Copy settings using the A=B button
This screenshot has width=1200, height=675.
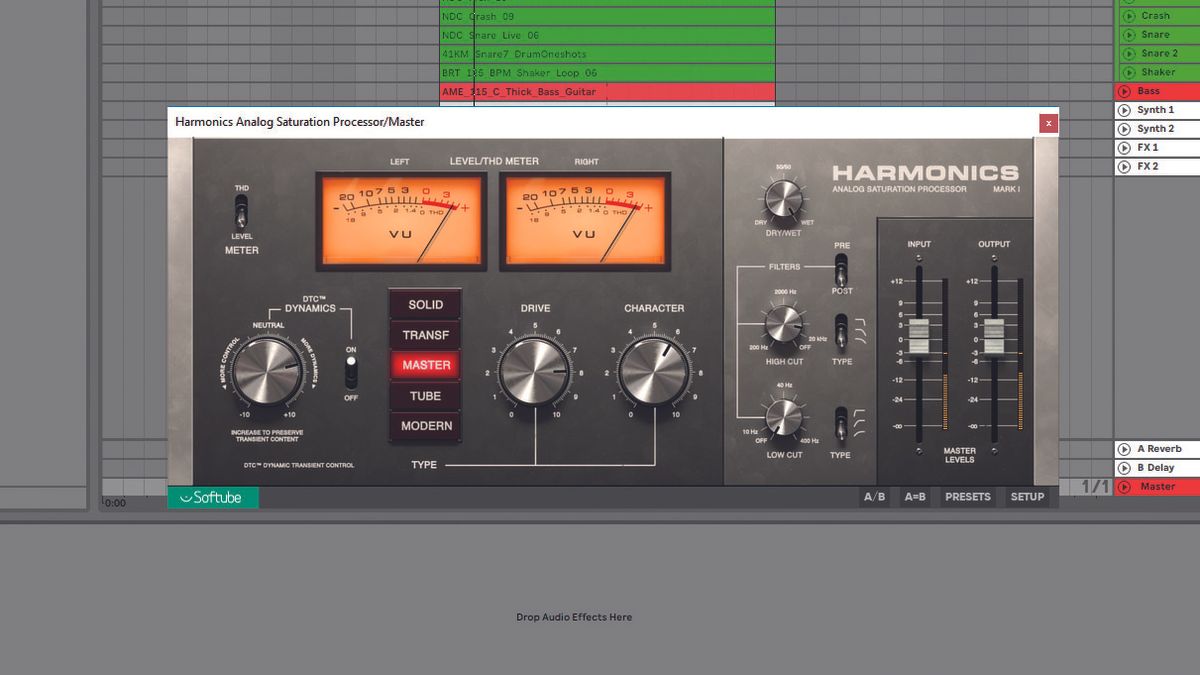tap(917, 496)
